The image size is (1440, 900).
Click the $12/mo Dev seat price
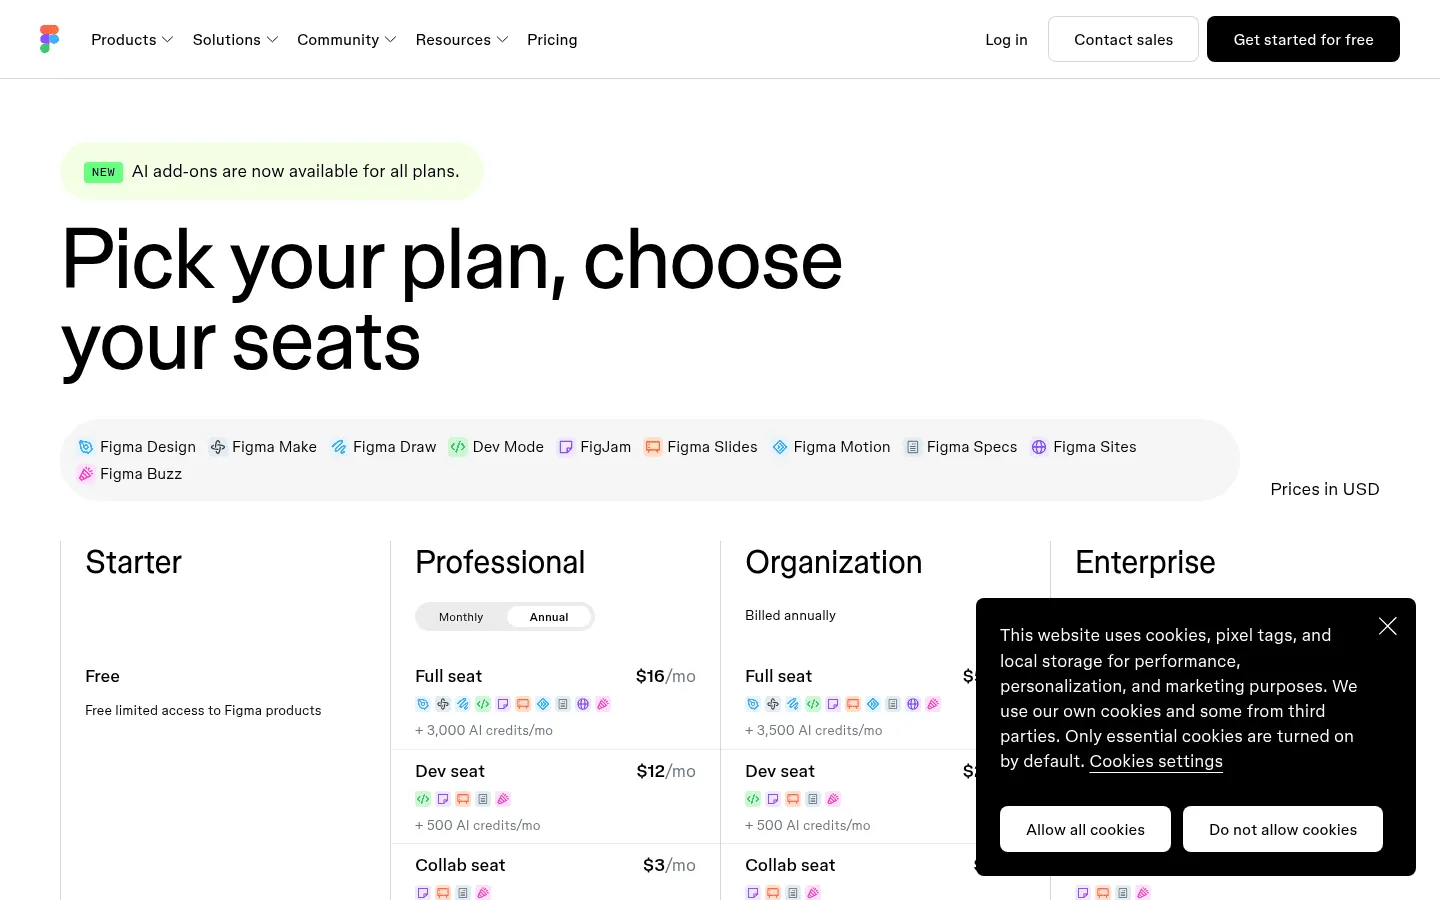[x=666, y=771]
